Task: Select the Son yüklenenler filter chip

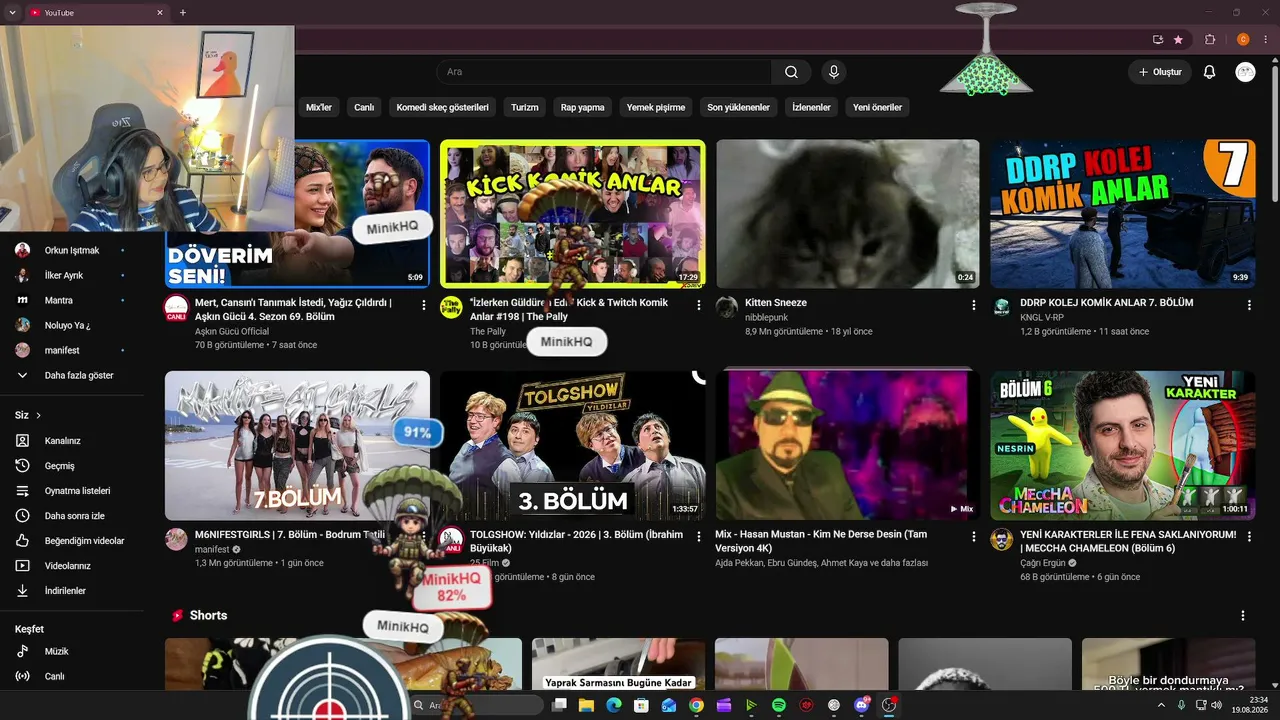Action: (739, 107)
